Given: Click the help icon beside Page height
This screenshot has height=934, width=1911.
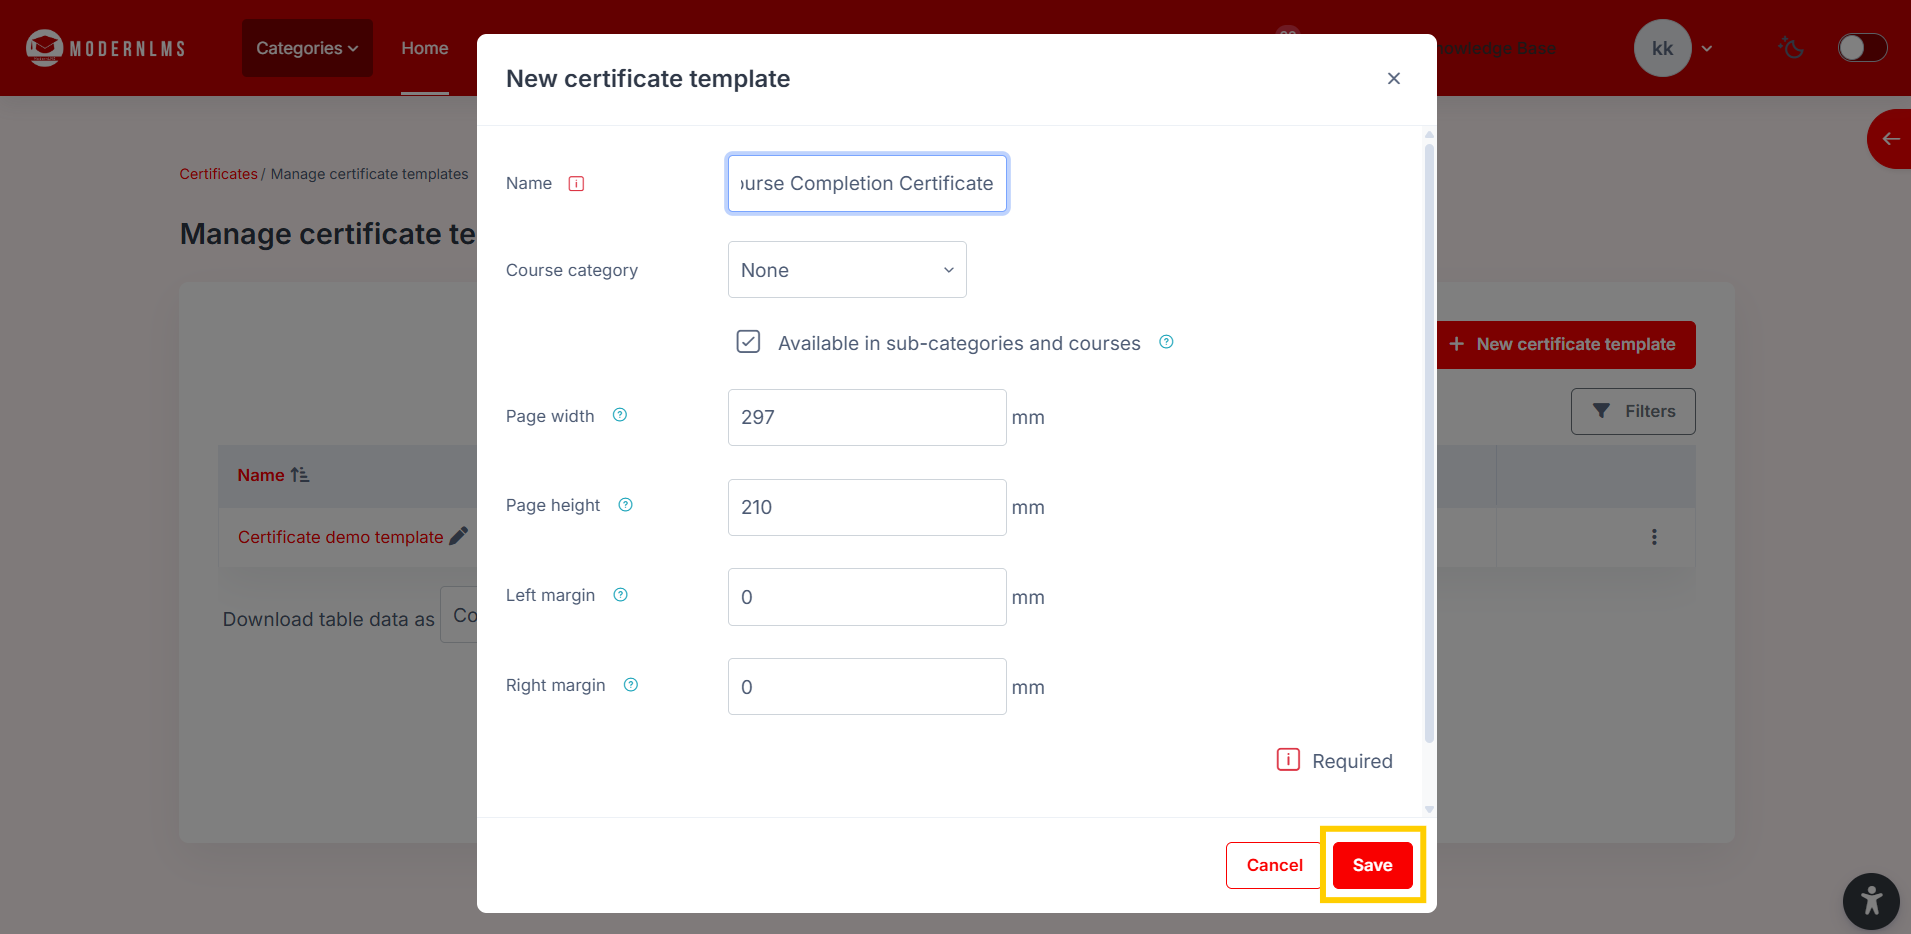Looking at the screenshot, I should pos(626,505).
